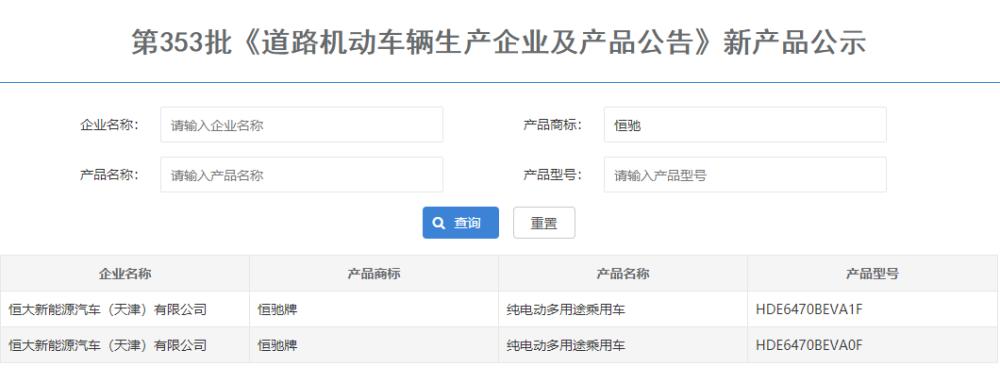Image resolution: width=1000 pixels, height=390 pixels.
Task: Focus the 产品商标 input containing 恒驰
Action: (745, 125)
